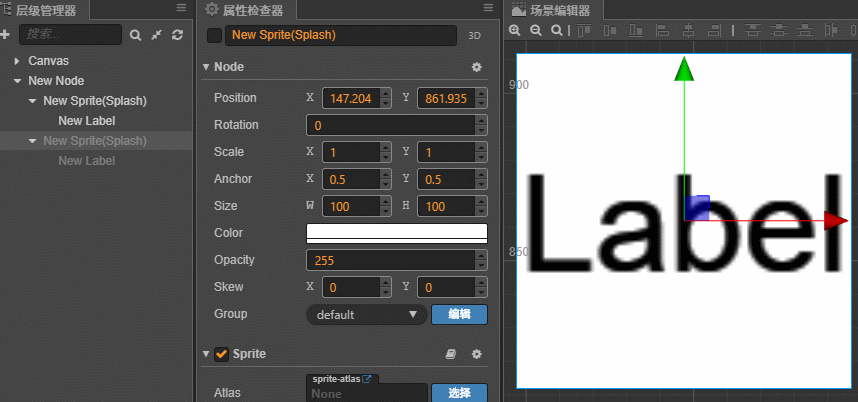
Task: Select the first New Sprite(Splash) node
Action: click(x=95, y=101)
